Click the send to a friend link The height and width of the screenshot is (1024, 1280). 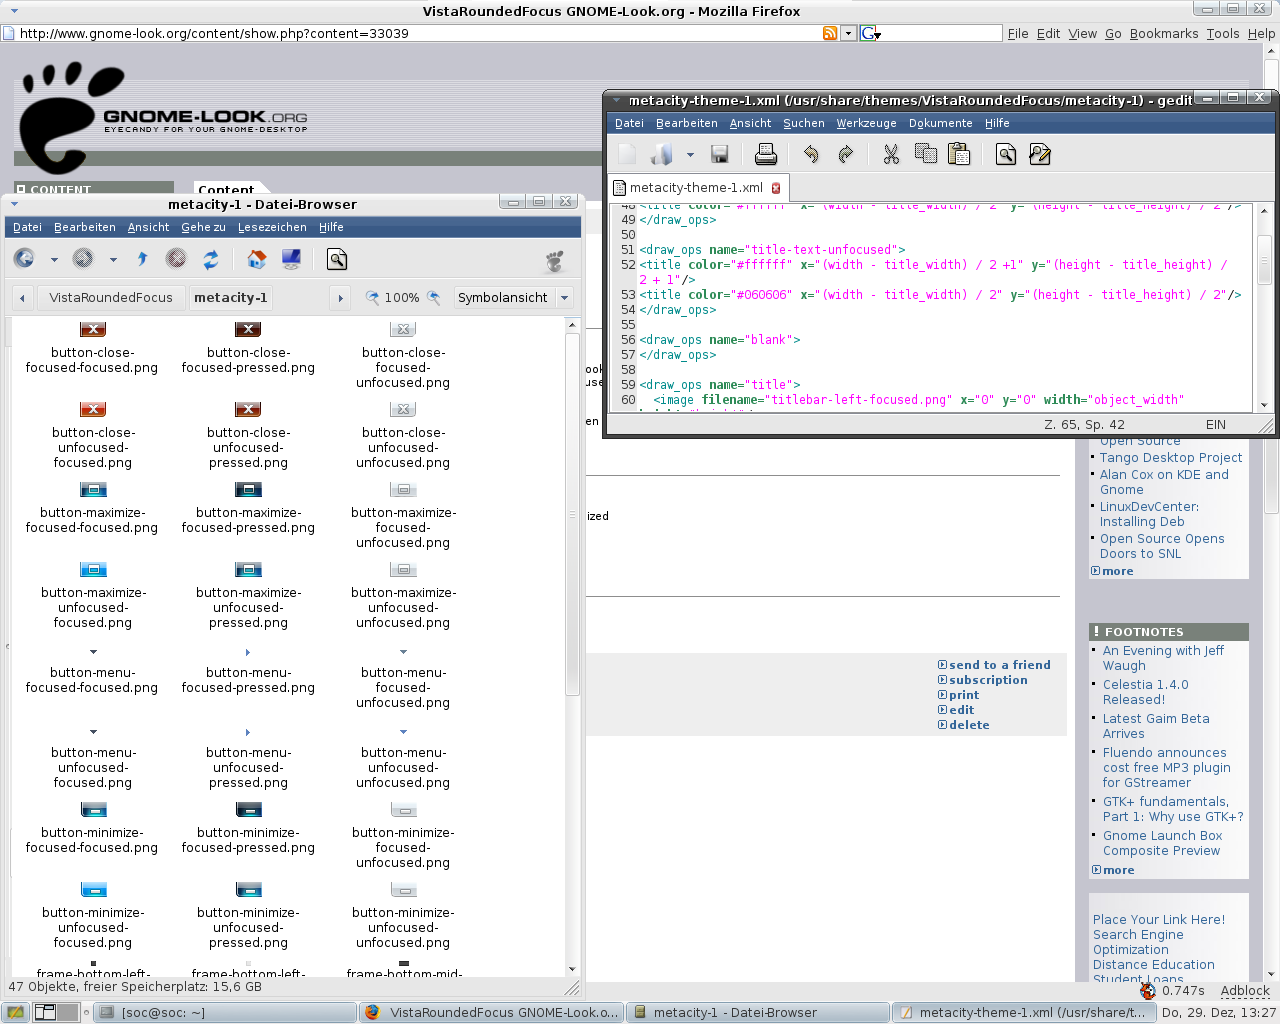coord(1000,665)
